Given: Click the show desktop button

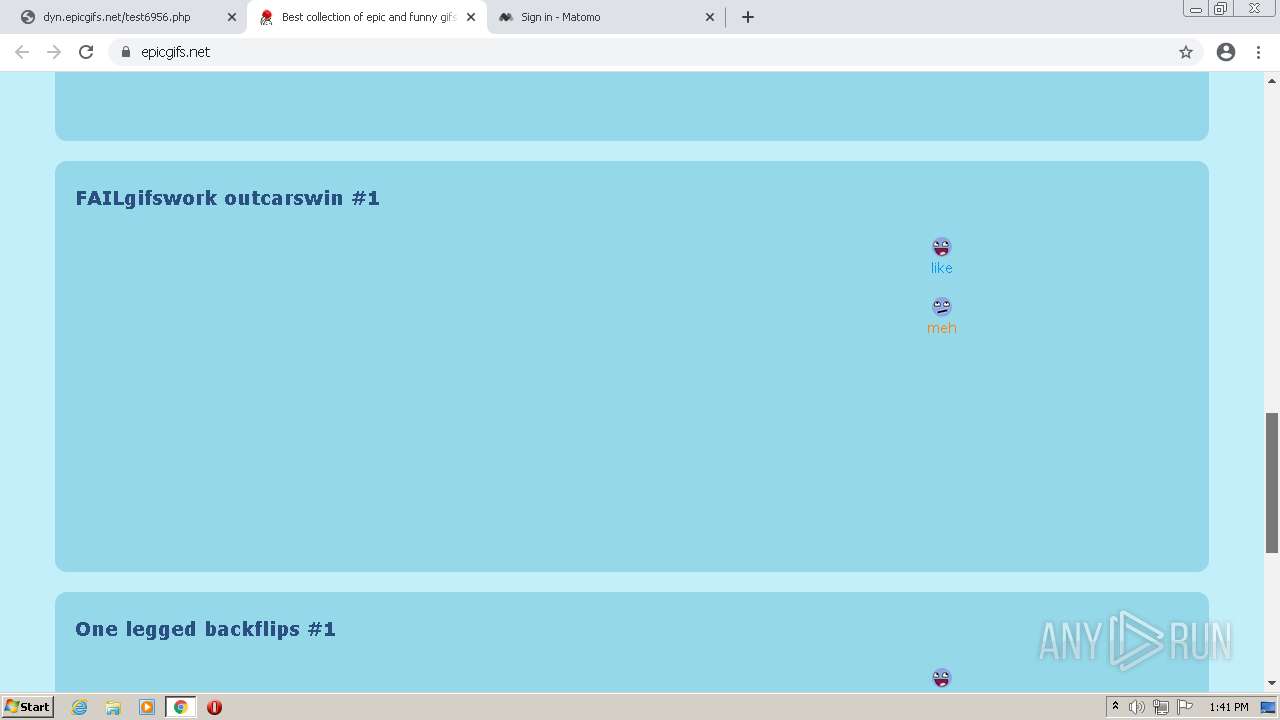Looking at the screenshot, I should click(x=1269, y=707).
